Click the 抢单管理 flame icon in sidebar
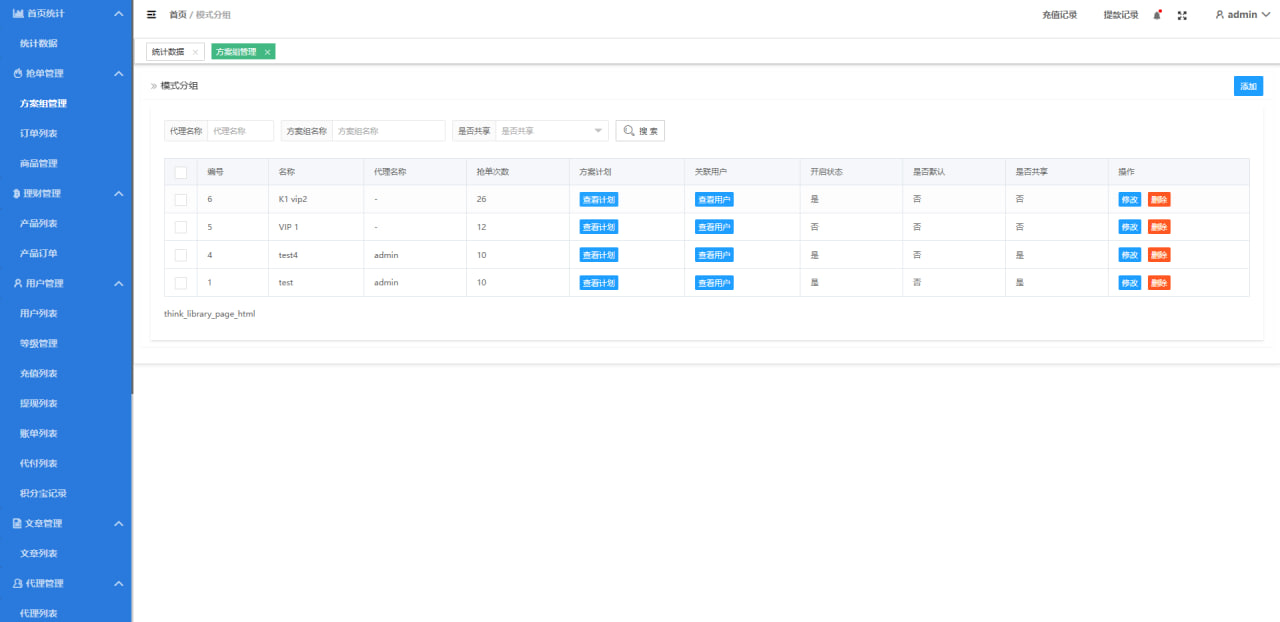 17,74
